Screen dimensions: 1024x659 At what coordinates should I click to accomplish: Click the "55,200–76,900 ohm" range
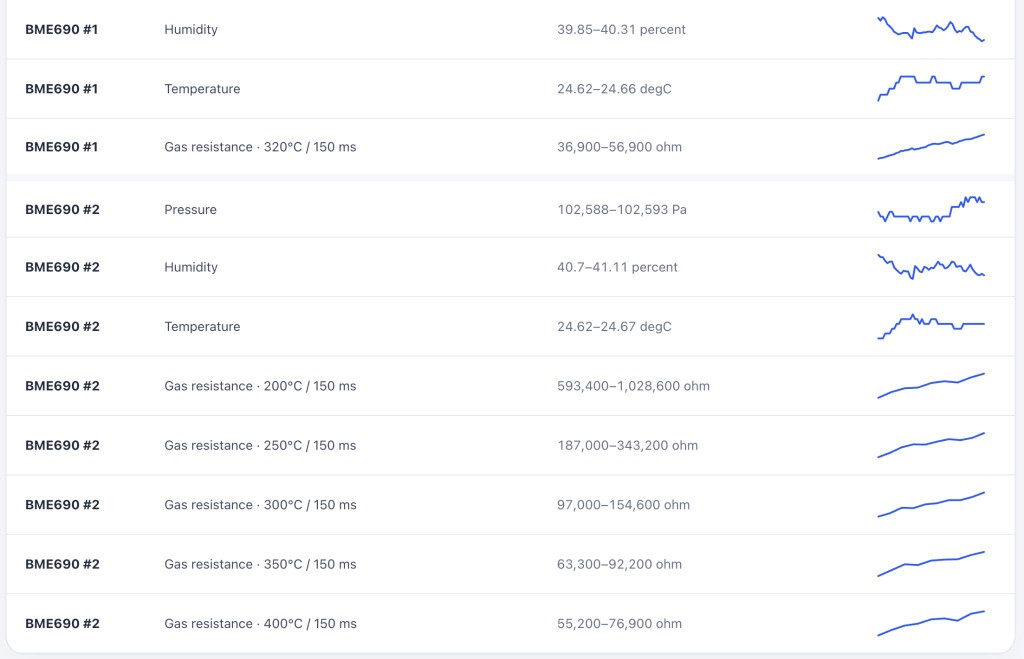(x=619, y=624)
